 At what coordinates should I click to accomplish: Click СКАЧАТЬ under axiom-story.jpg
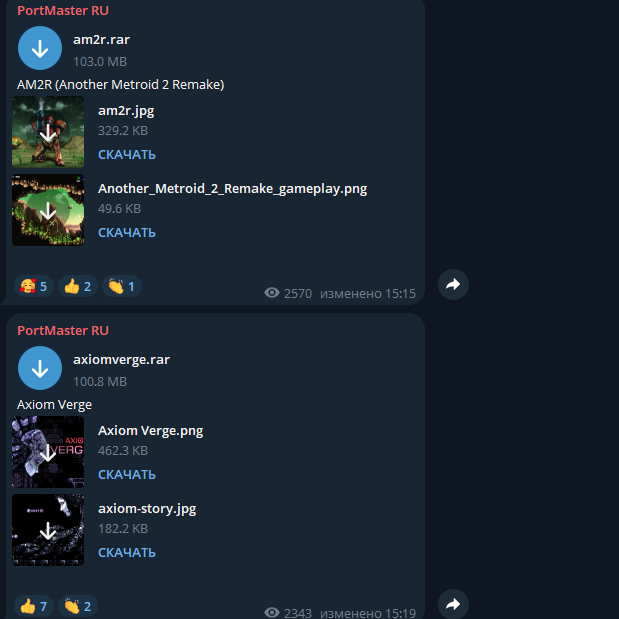pyautogui.click(x=127, y=553)
